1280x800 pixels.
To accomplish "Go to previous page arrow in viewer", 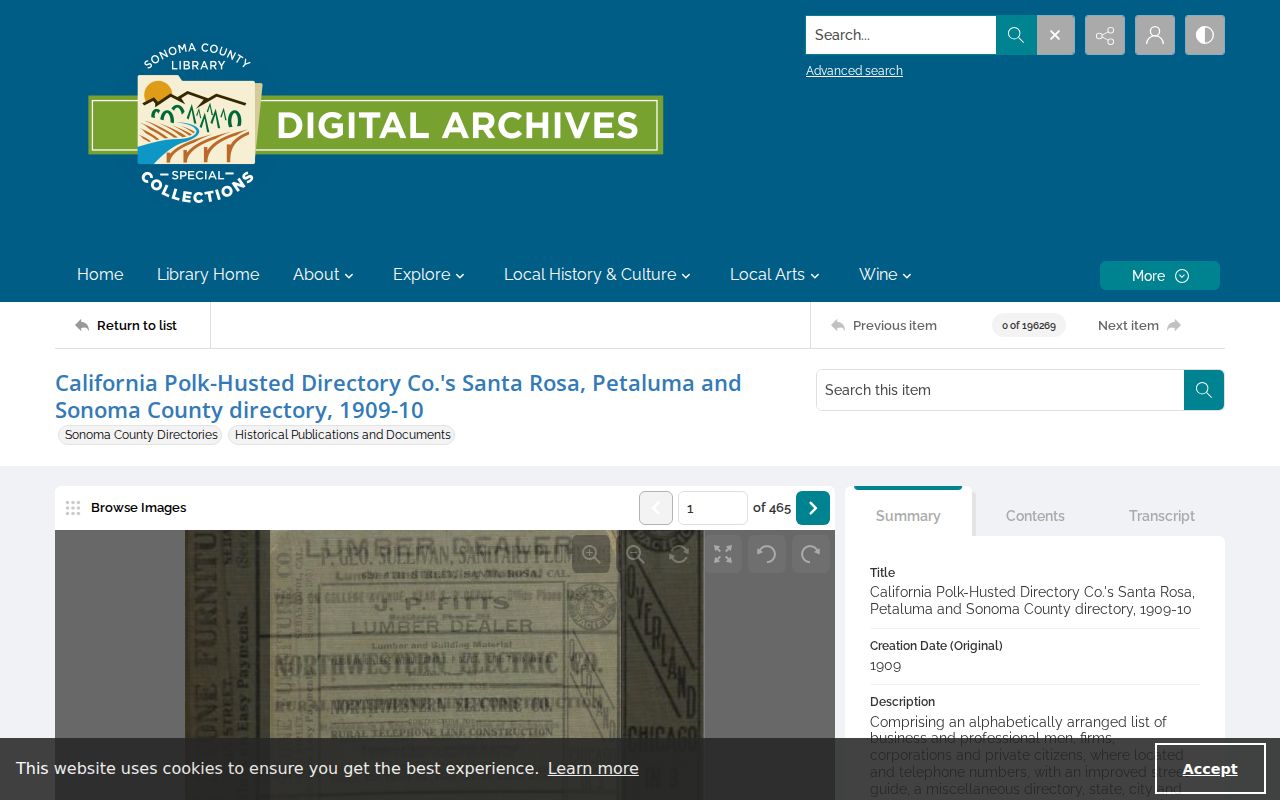I will point(656,508).
